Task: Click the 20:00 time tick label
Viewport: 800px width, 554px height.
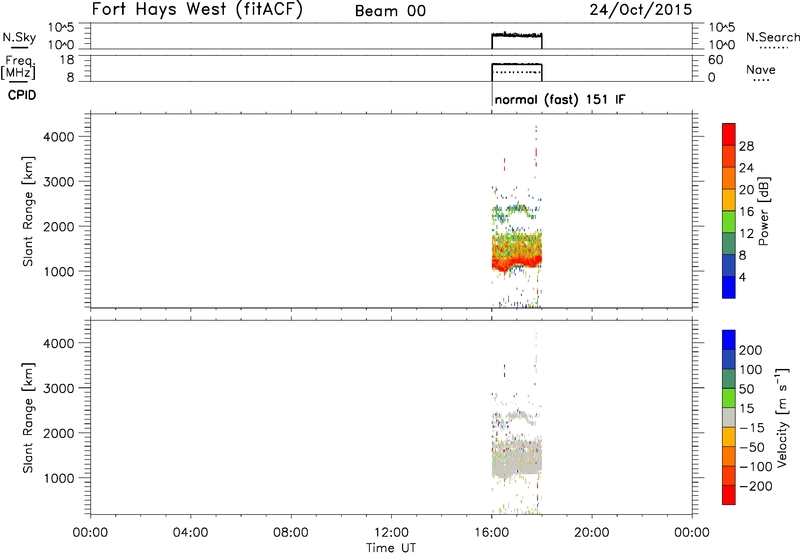Action: point(591,533)
